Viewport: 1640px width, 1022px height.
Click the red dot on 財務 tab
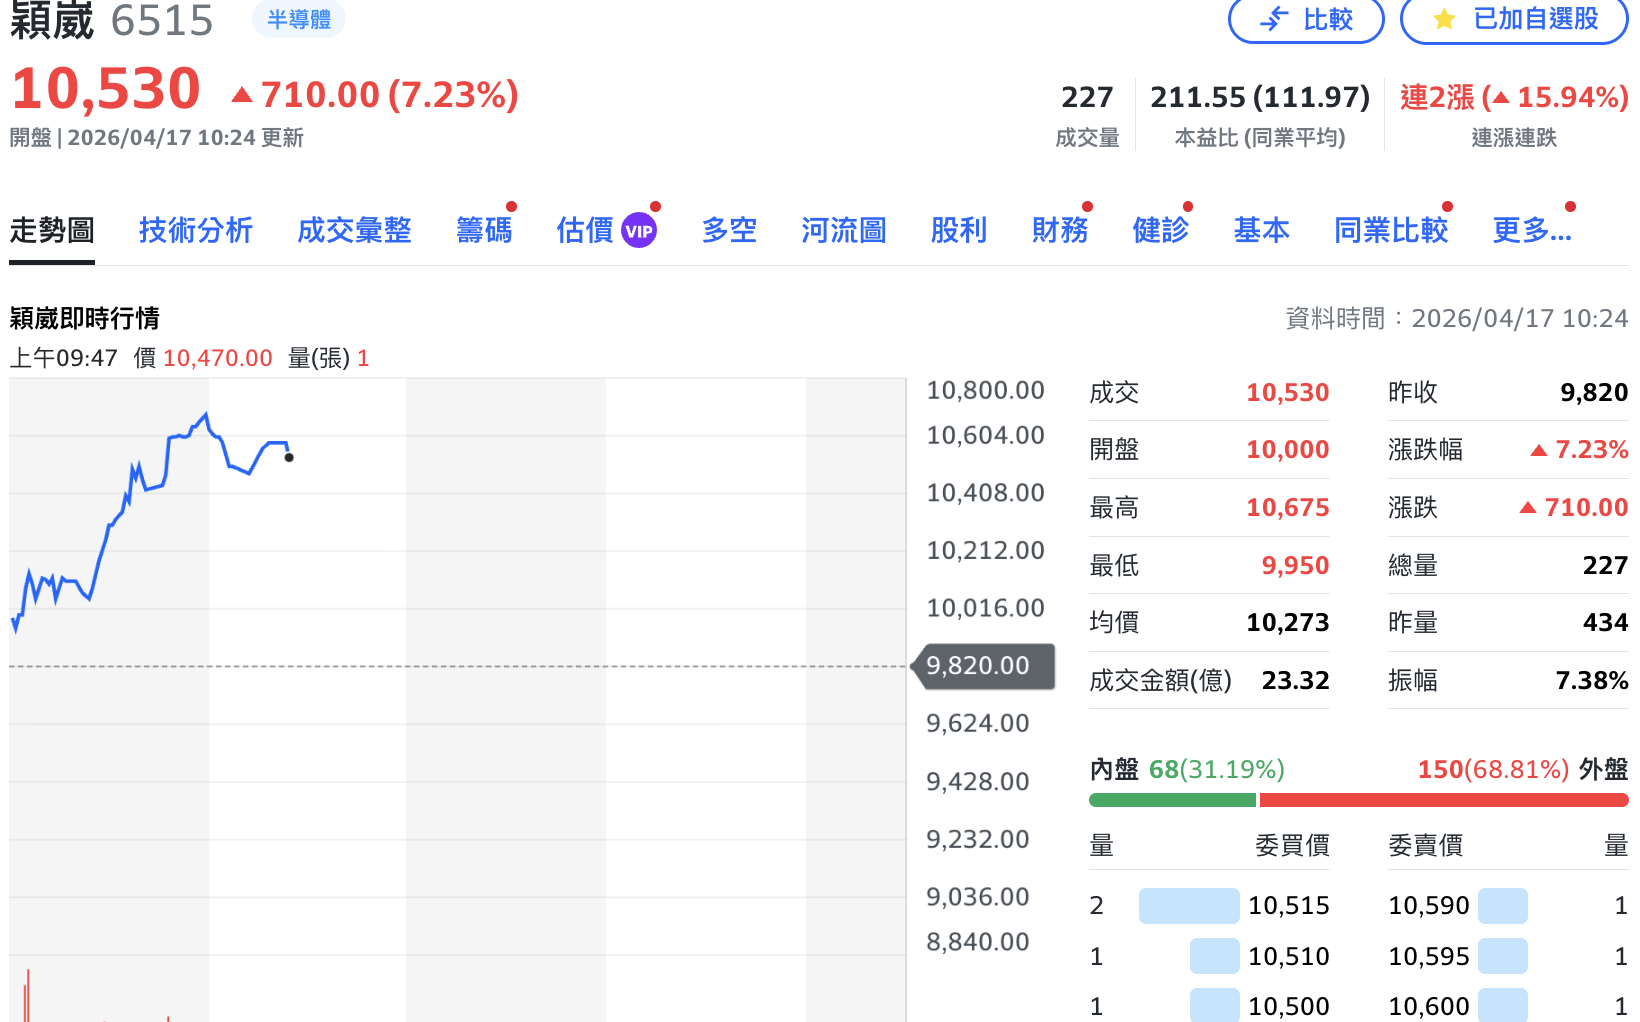(1089, 206)
